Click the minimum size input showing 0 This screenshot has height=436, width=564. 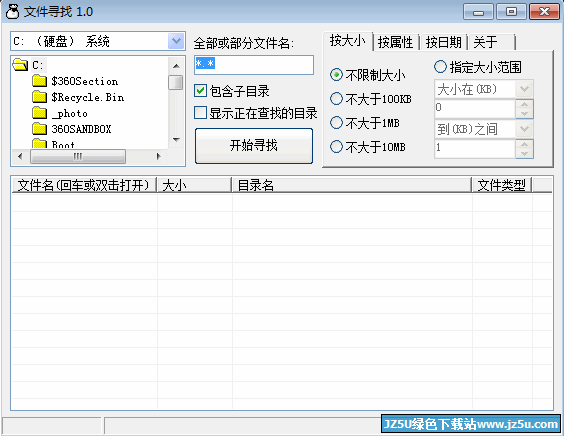[x=475, y=109]
